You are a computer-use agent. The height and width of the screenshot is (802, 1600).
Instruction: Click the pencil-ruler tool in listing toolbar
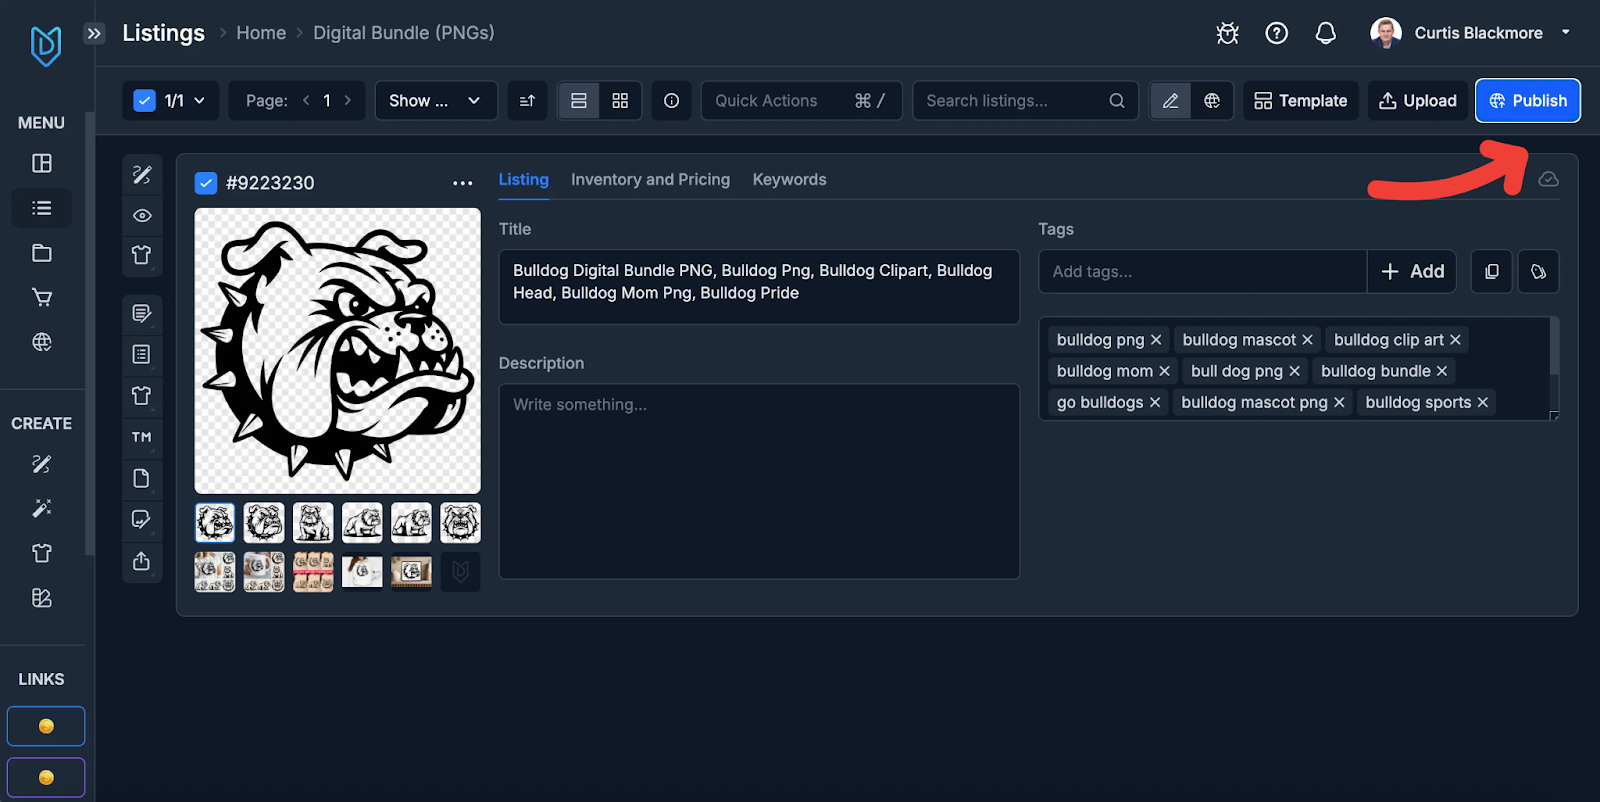(x=142, y=175)
